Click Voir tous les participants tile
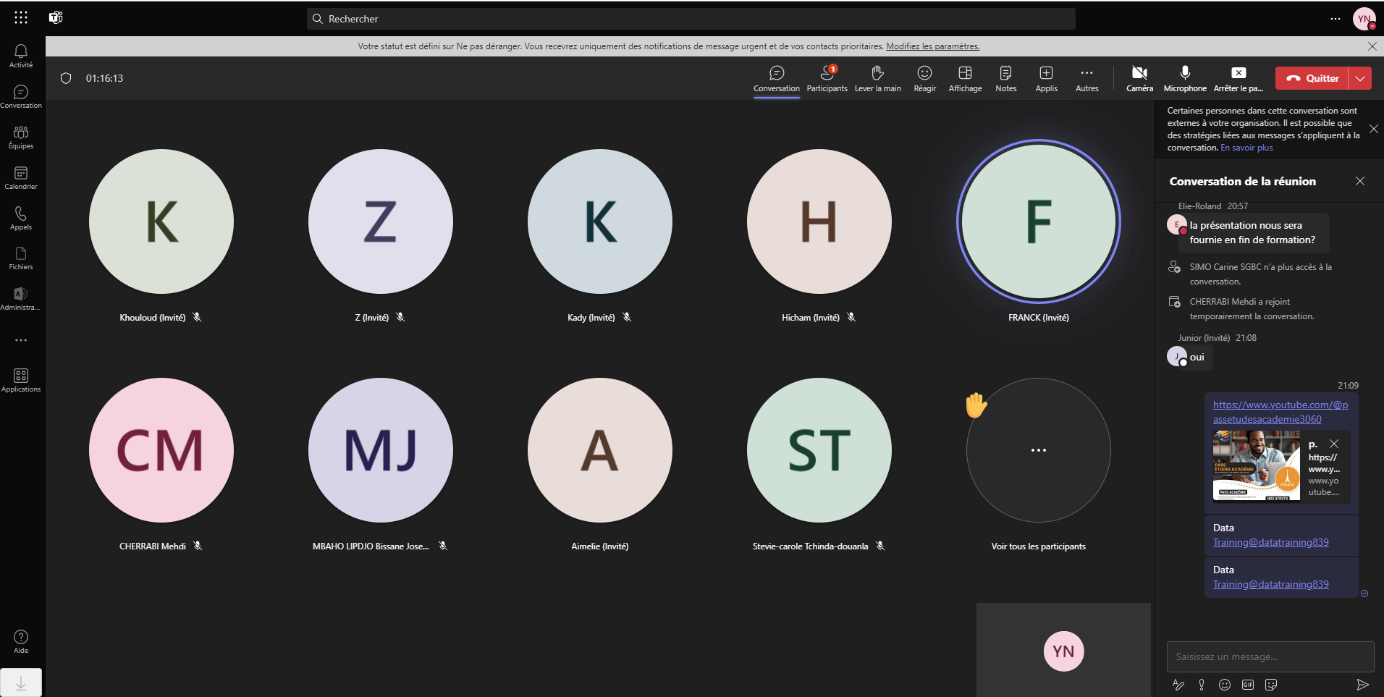Viewport: 1384px width, 697px height. pos(1038,451)
